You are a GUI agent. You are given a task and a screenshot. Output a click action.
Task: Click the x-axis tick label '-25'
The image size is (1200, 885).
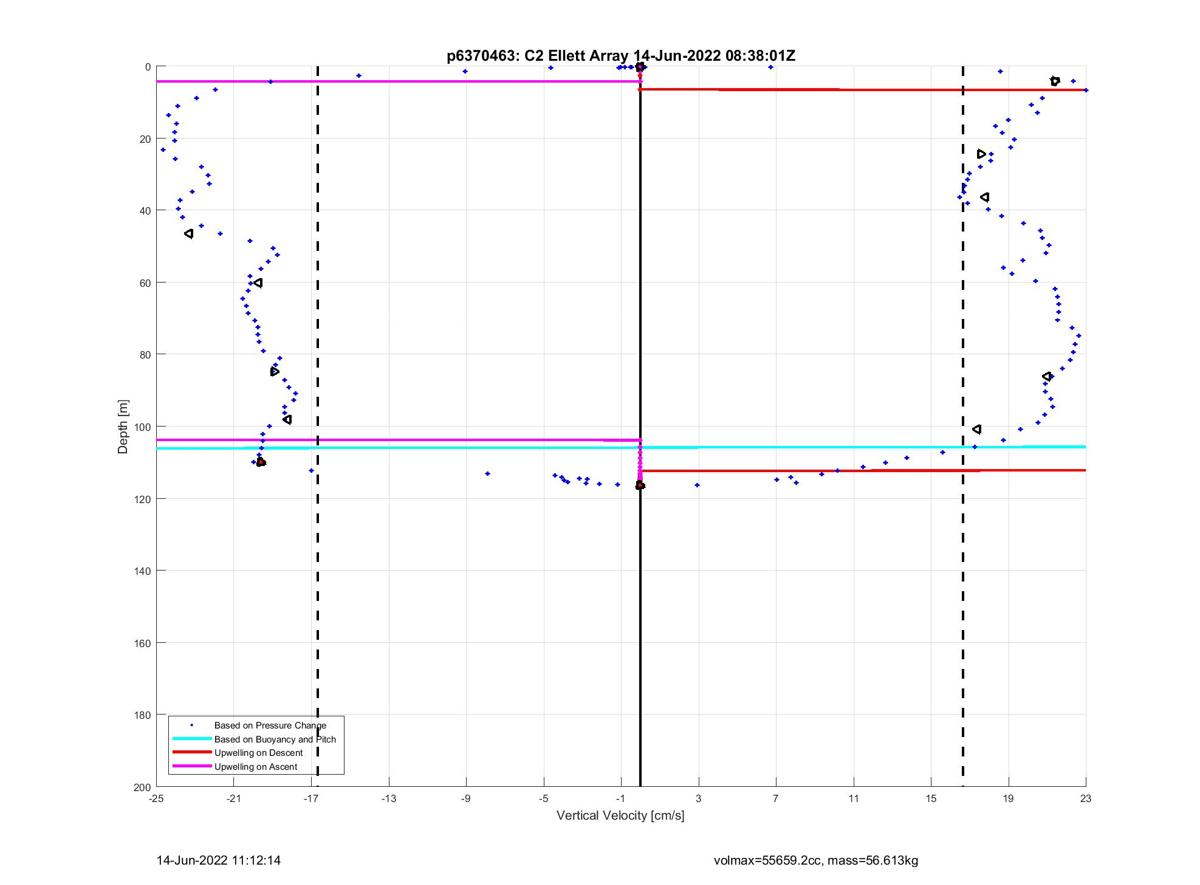click(x=156, y=798)
